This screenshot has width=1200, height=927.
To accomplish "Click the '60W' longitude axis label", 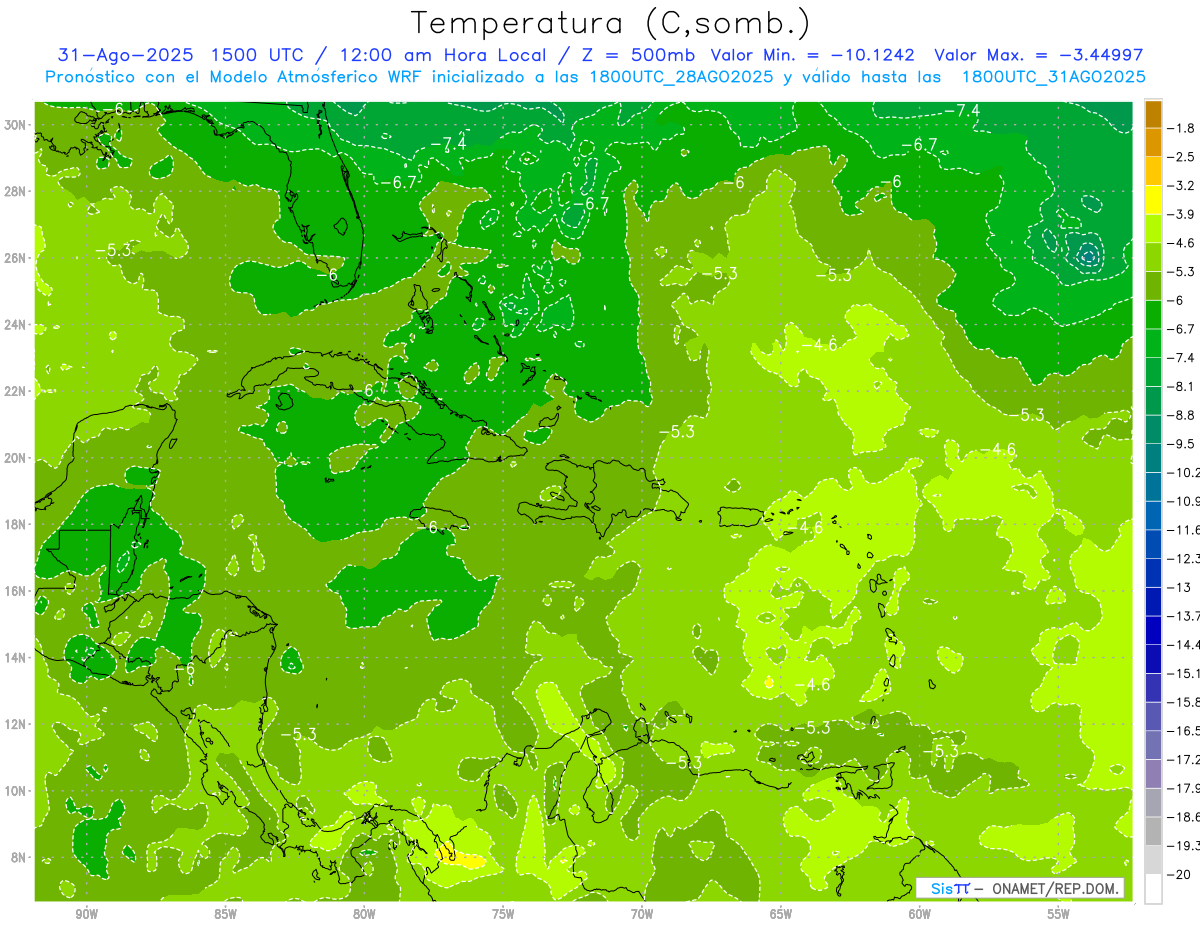I will 920,914.
